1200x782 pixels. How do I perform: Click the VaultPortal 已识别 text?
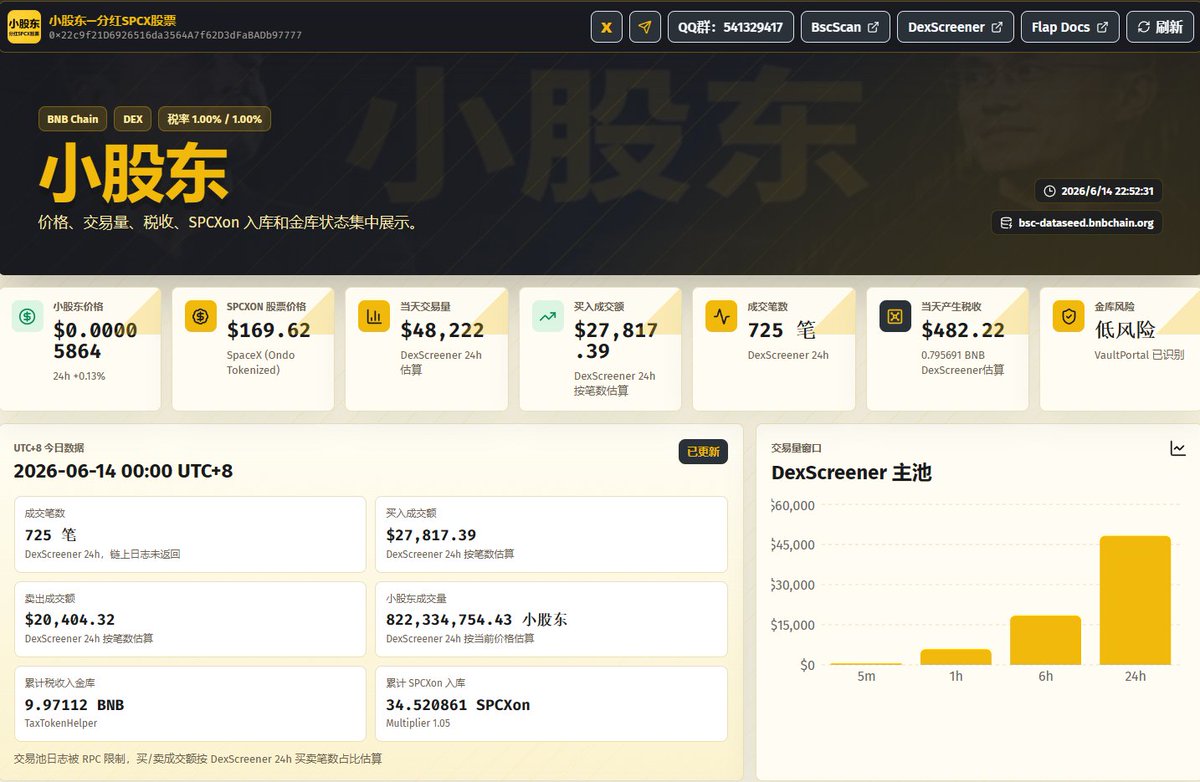click(1139, 355)
